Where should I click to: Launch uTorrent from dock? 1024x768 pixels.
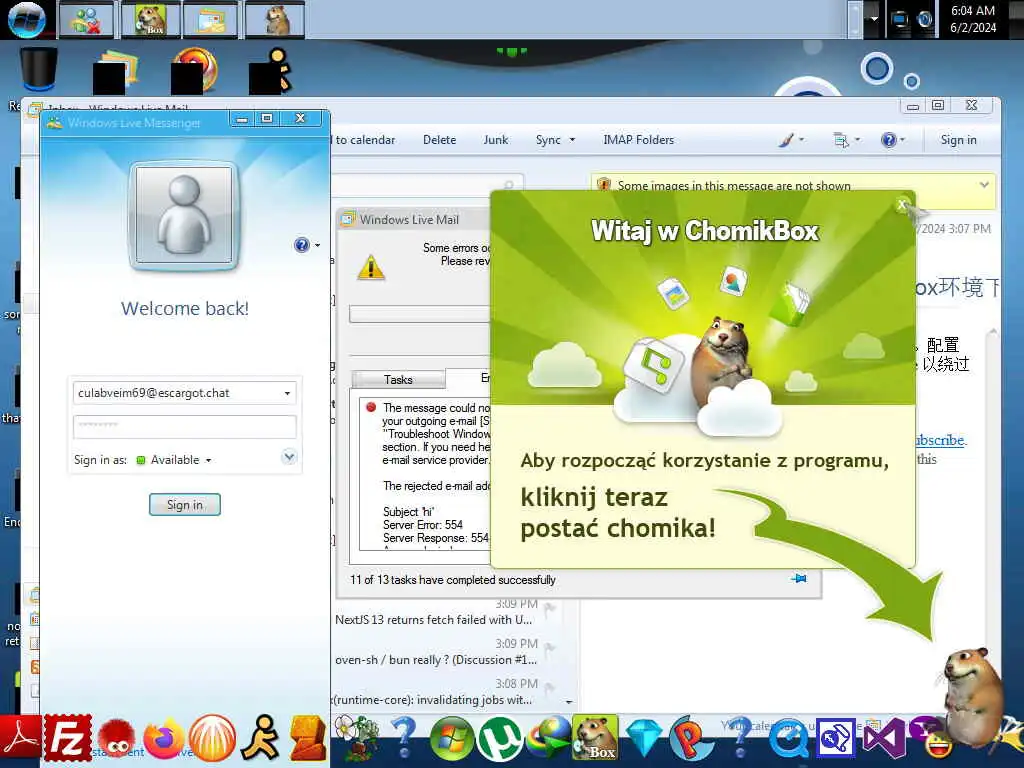500,739
